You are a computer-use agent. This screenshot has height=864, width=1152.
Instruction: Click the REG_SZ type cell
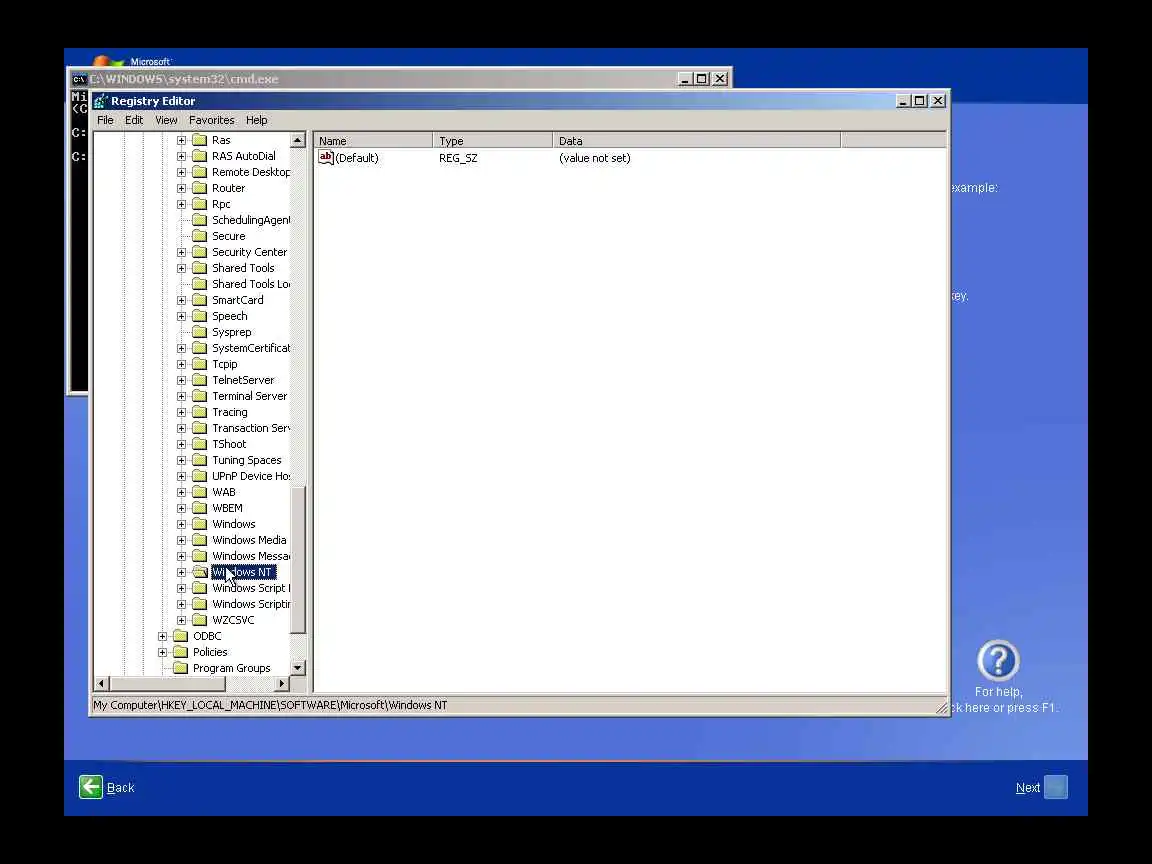click(458, 158)
